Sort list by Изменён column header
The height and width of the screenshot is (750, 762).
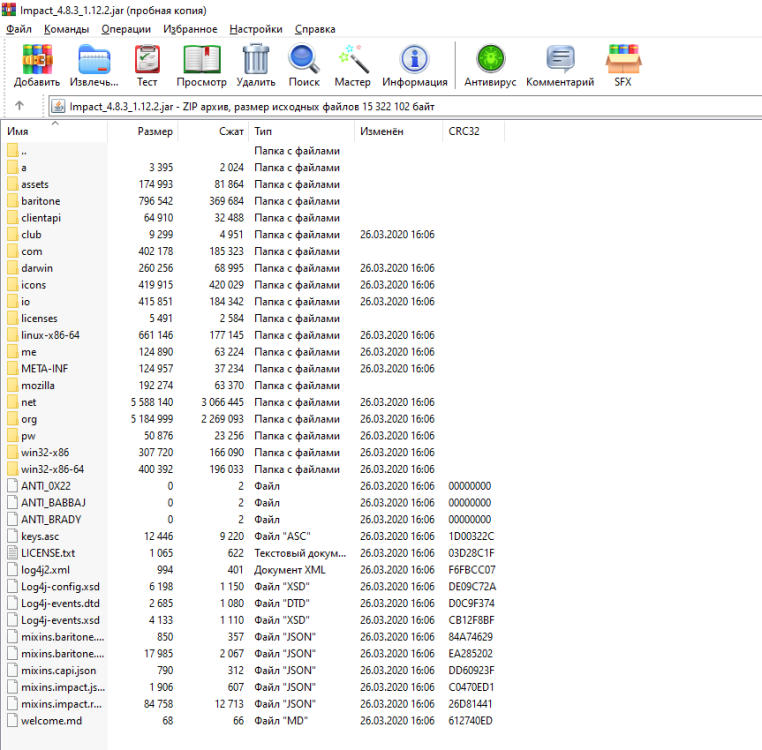point(398,131)
